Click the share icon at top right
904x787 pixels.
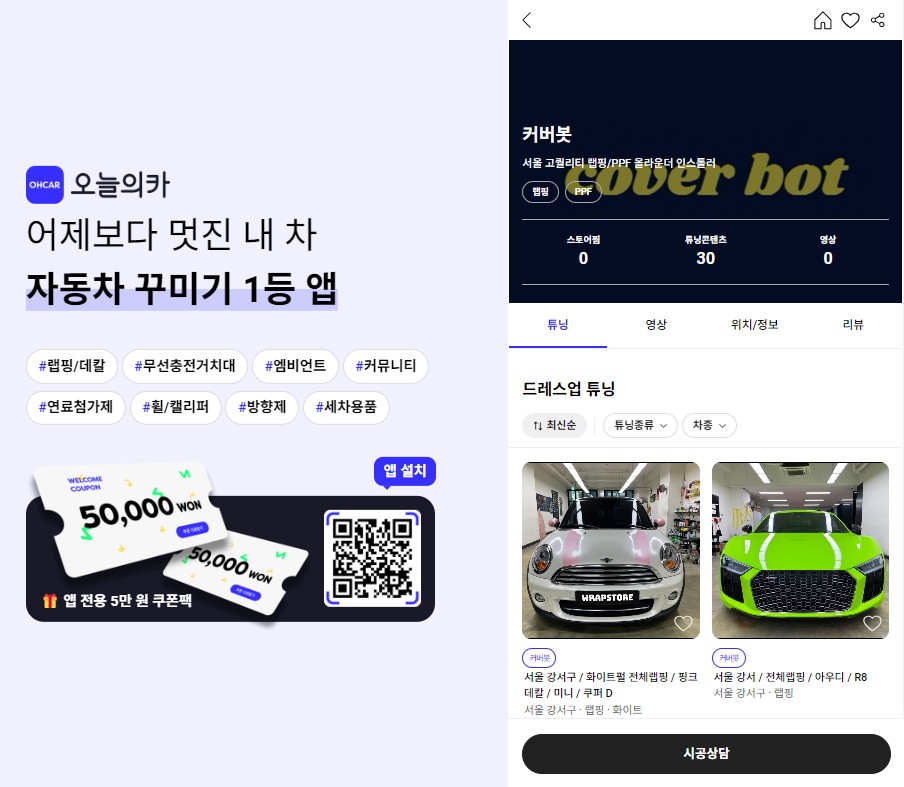[877, 20]
